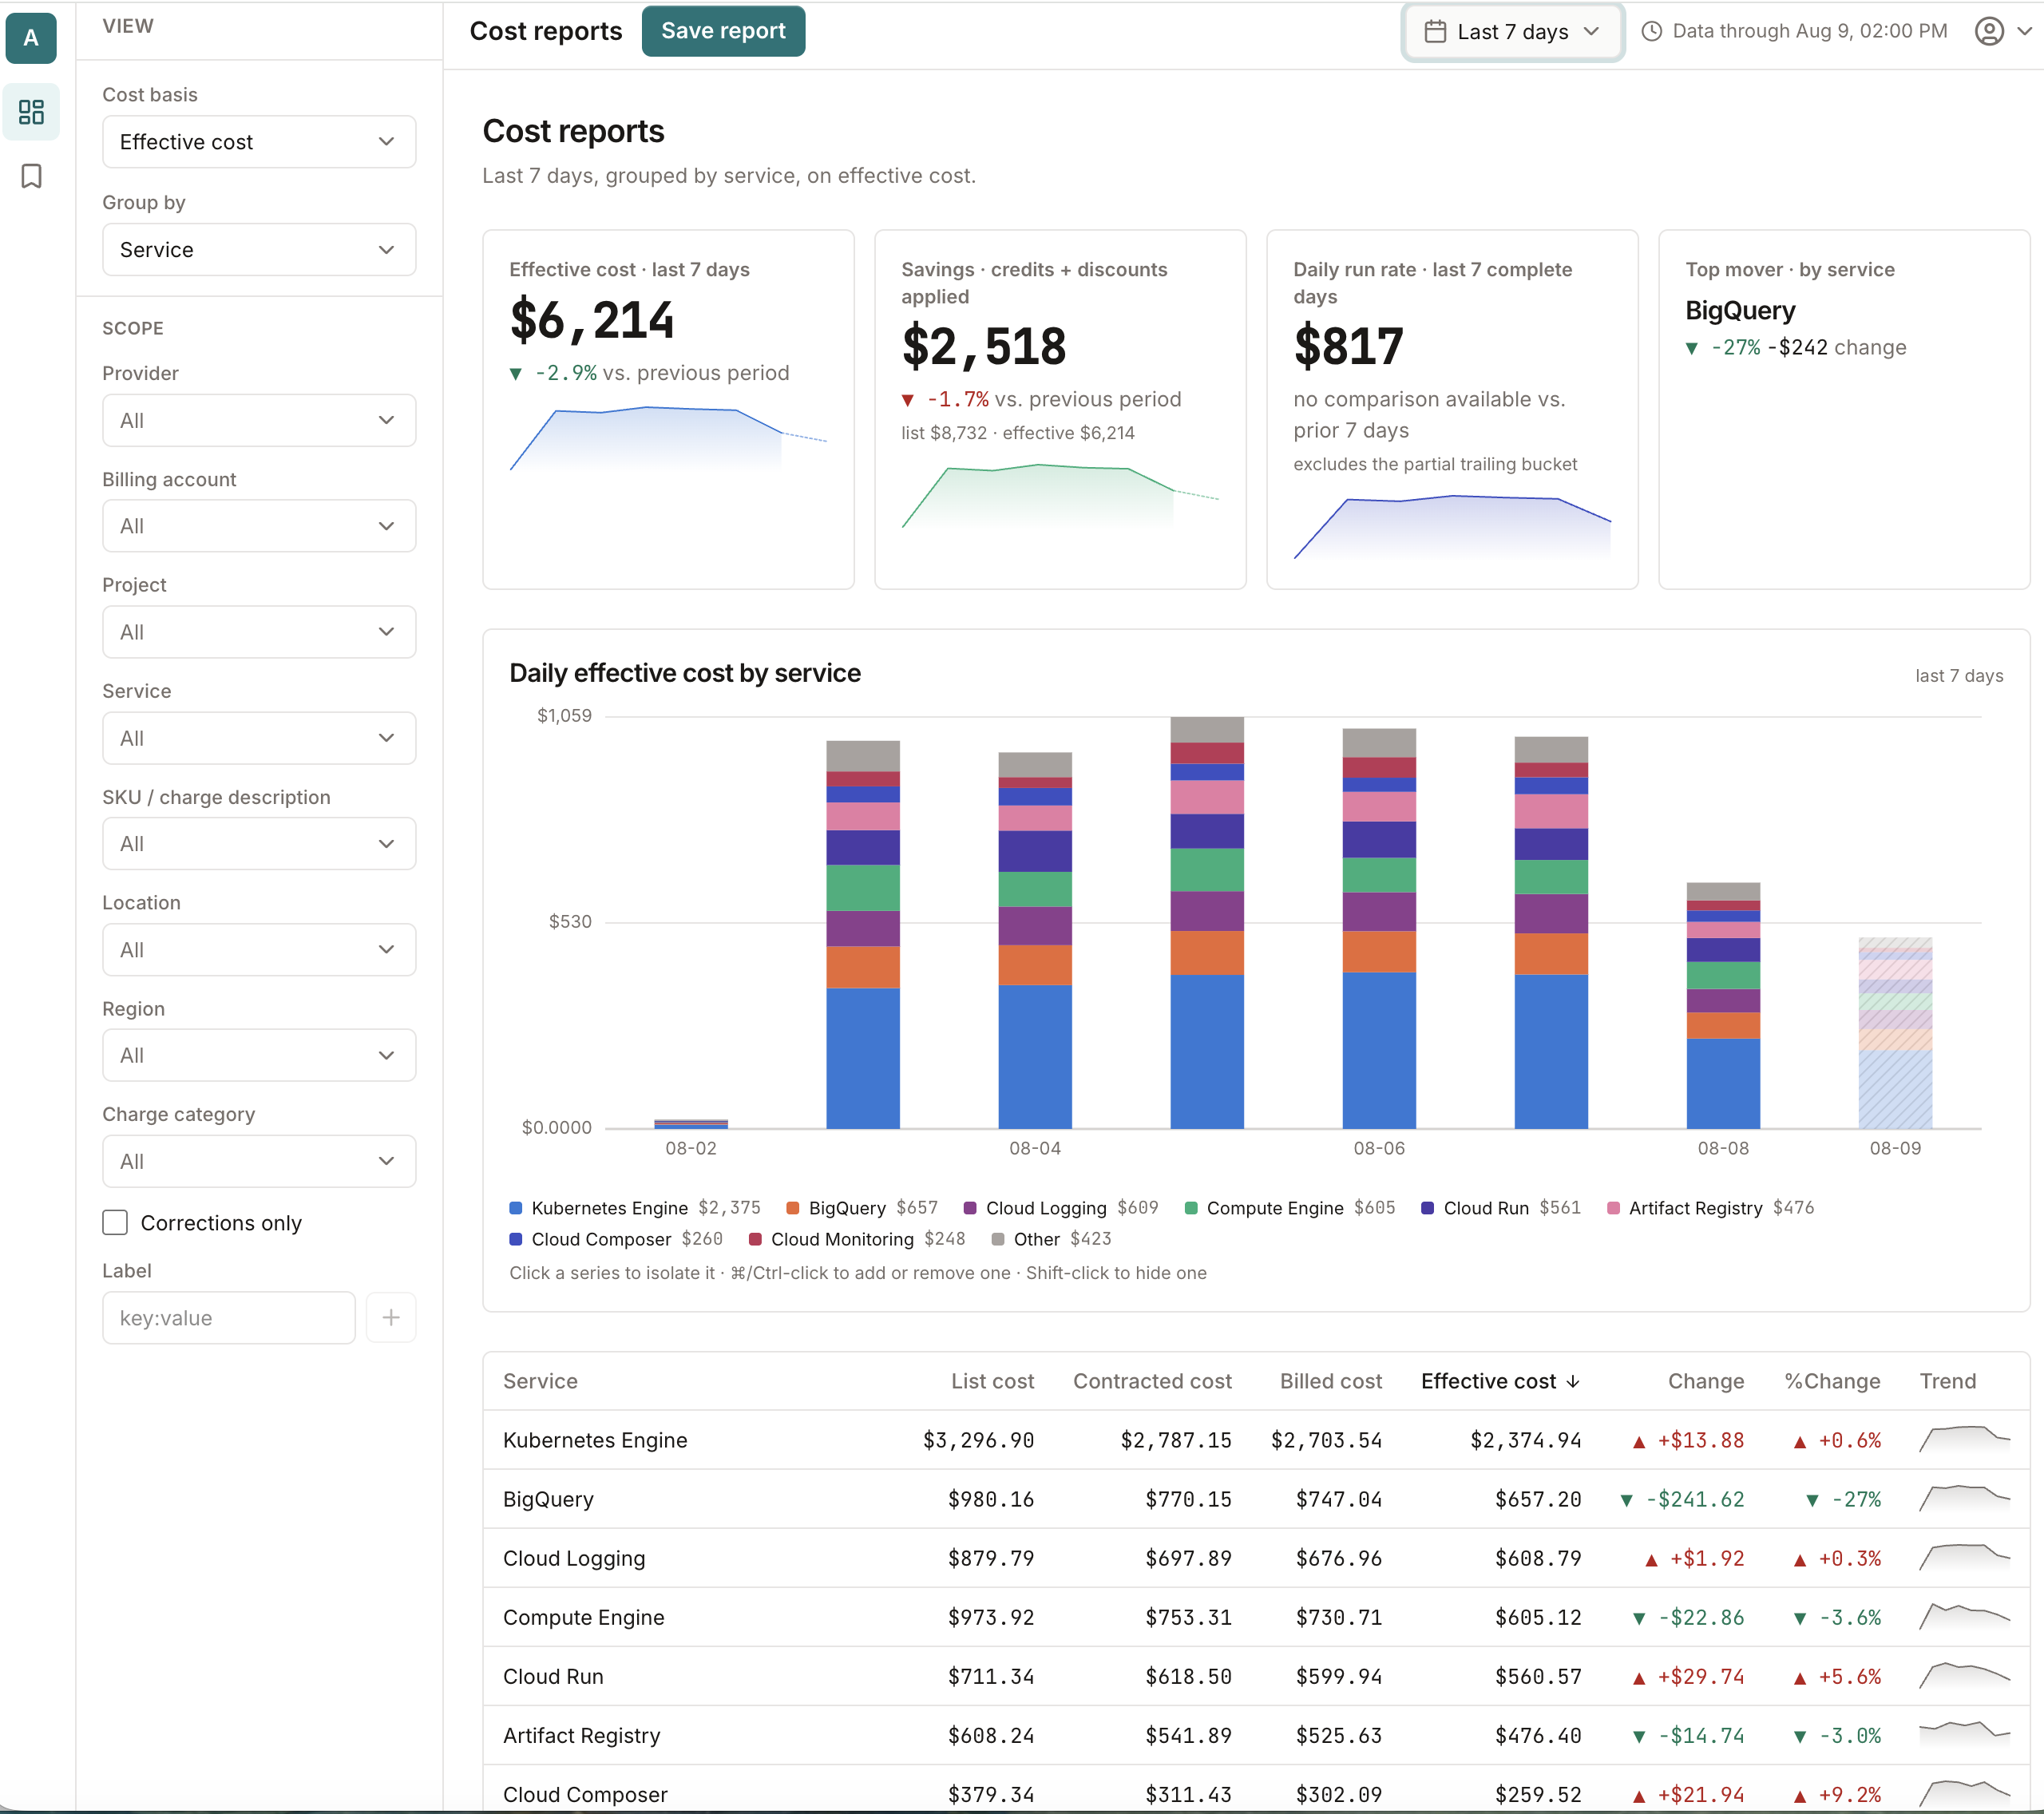Expand the Service scope filter dropdown
This screenshot has width=2044, height=1814.
coord(259,738)
